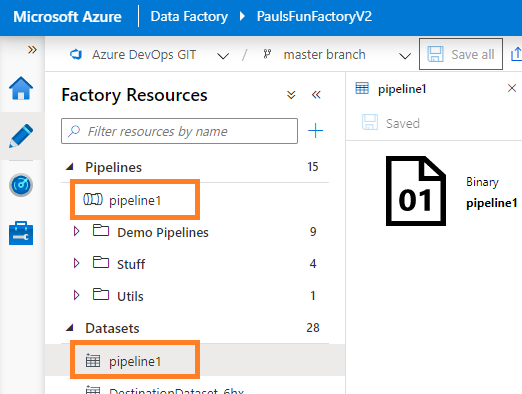The image size is (522, 394).
Task: Click the Data Factory breadcrumb
Action: tap(189, 16)
